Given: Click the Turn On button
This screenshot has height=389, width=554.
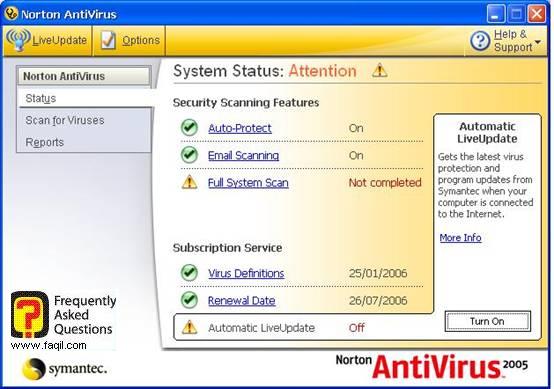Looking at the screenshot, I should click(488, 321).
